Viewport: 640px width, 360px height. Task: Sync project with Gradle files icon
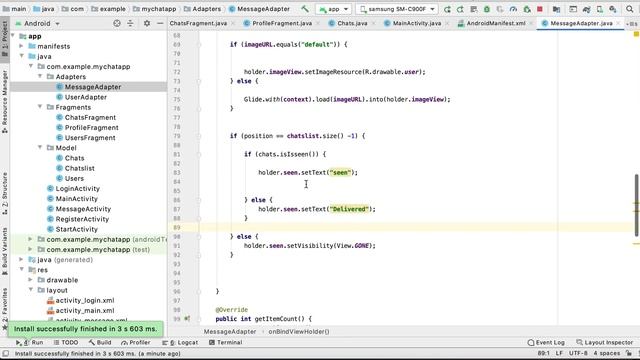(x=586, y=9)
